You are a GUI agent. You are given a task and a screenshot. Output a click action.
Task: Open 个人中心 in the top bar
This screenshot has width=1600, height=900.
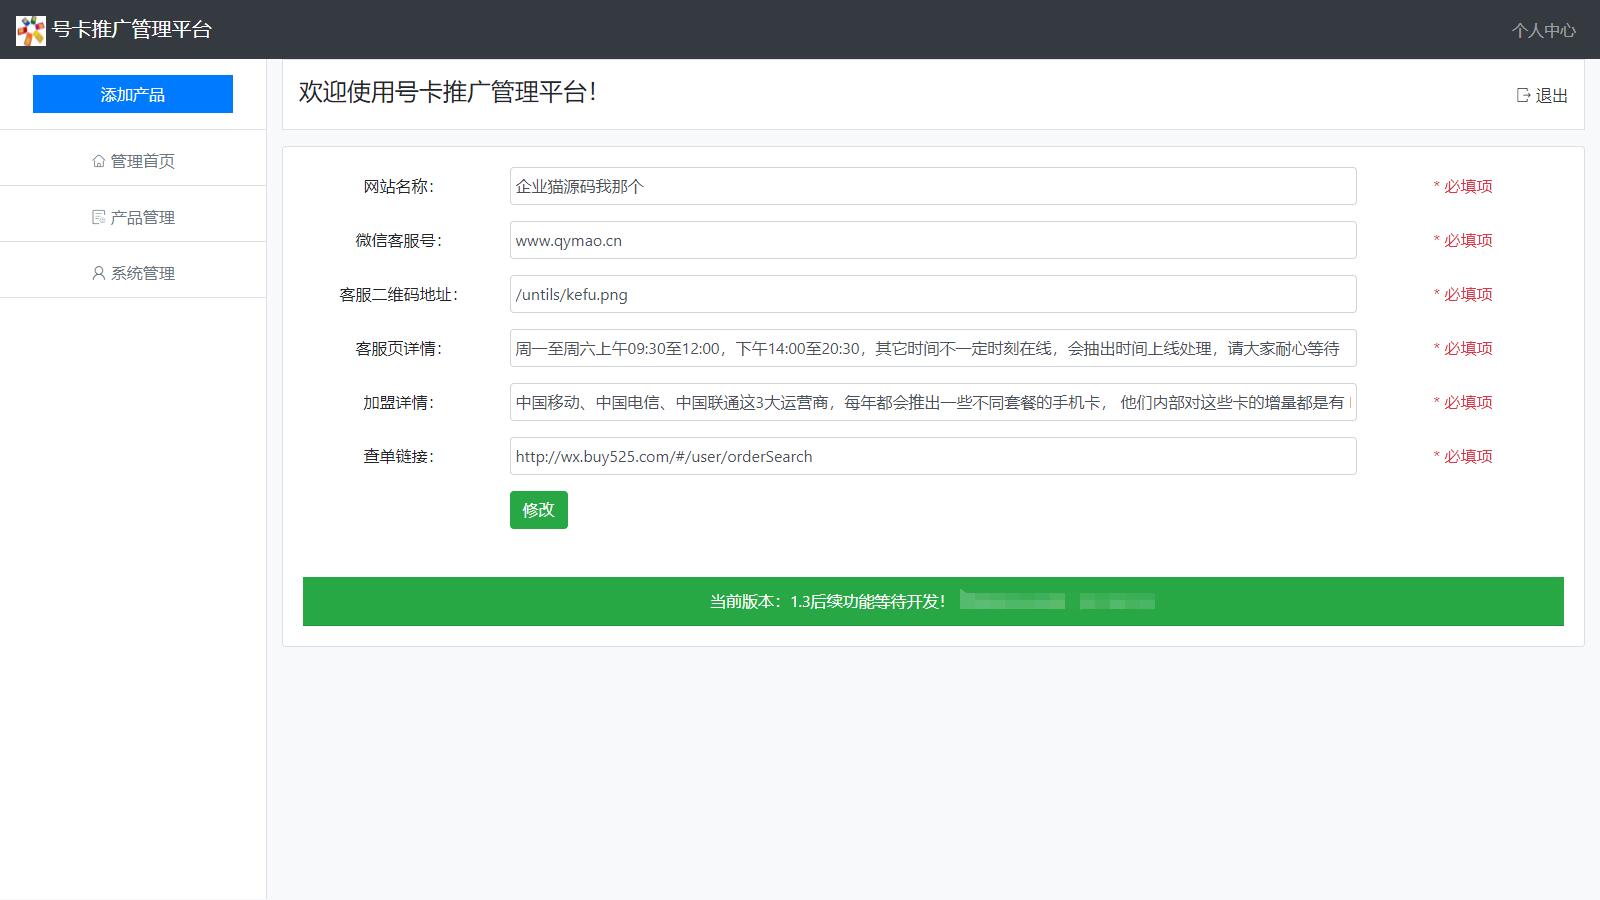[x=1543, y=30]
